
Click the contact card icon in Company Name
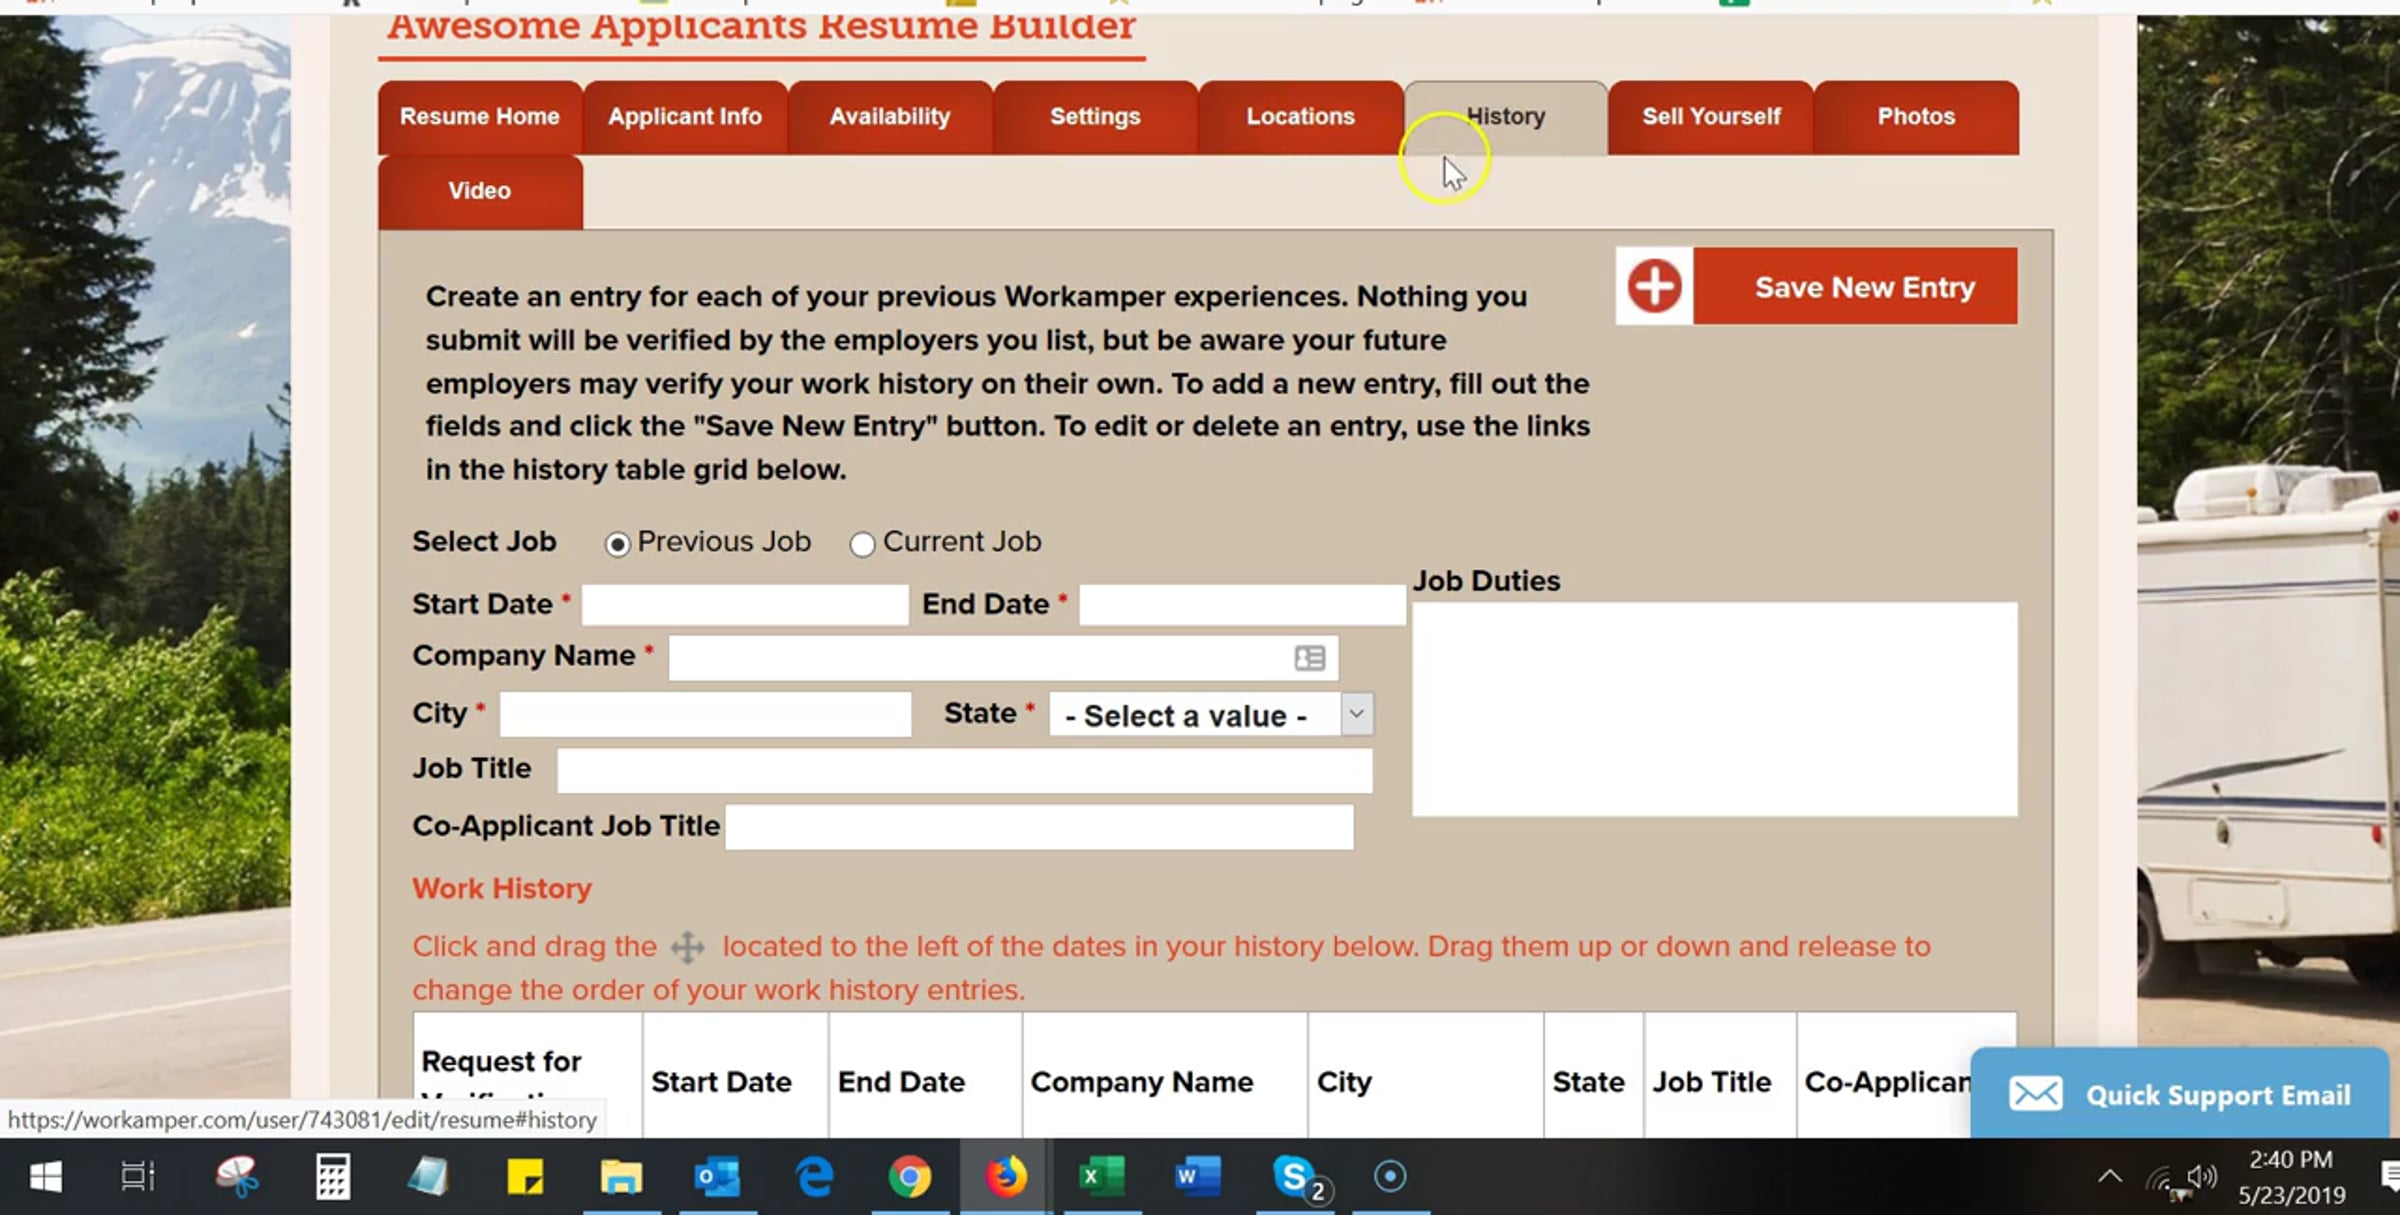coord(1309,658)
